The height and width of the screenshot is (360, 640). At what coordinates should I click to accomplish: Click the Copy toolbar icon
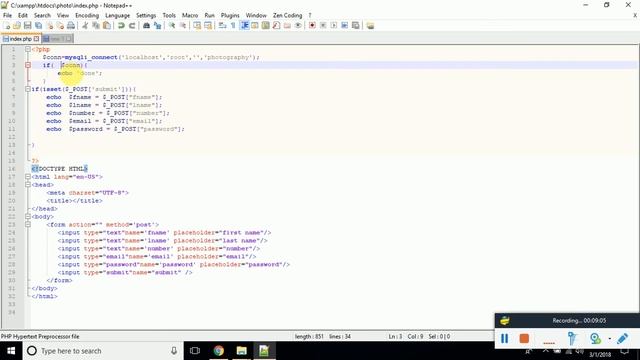click(x=96, y=26)
